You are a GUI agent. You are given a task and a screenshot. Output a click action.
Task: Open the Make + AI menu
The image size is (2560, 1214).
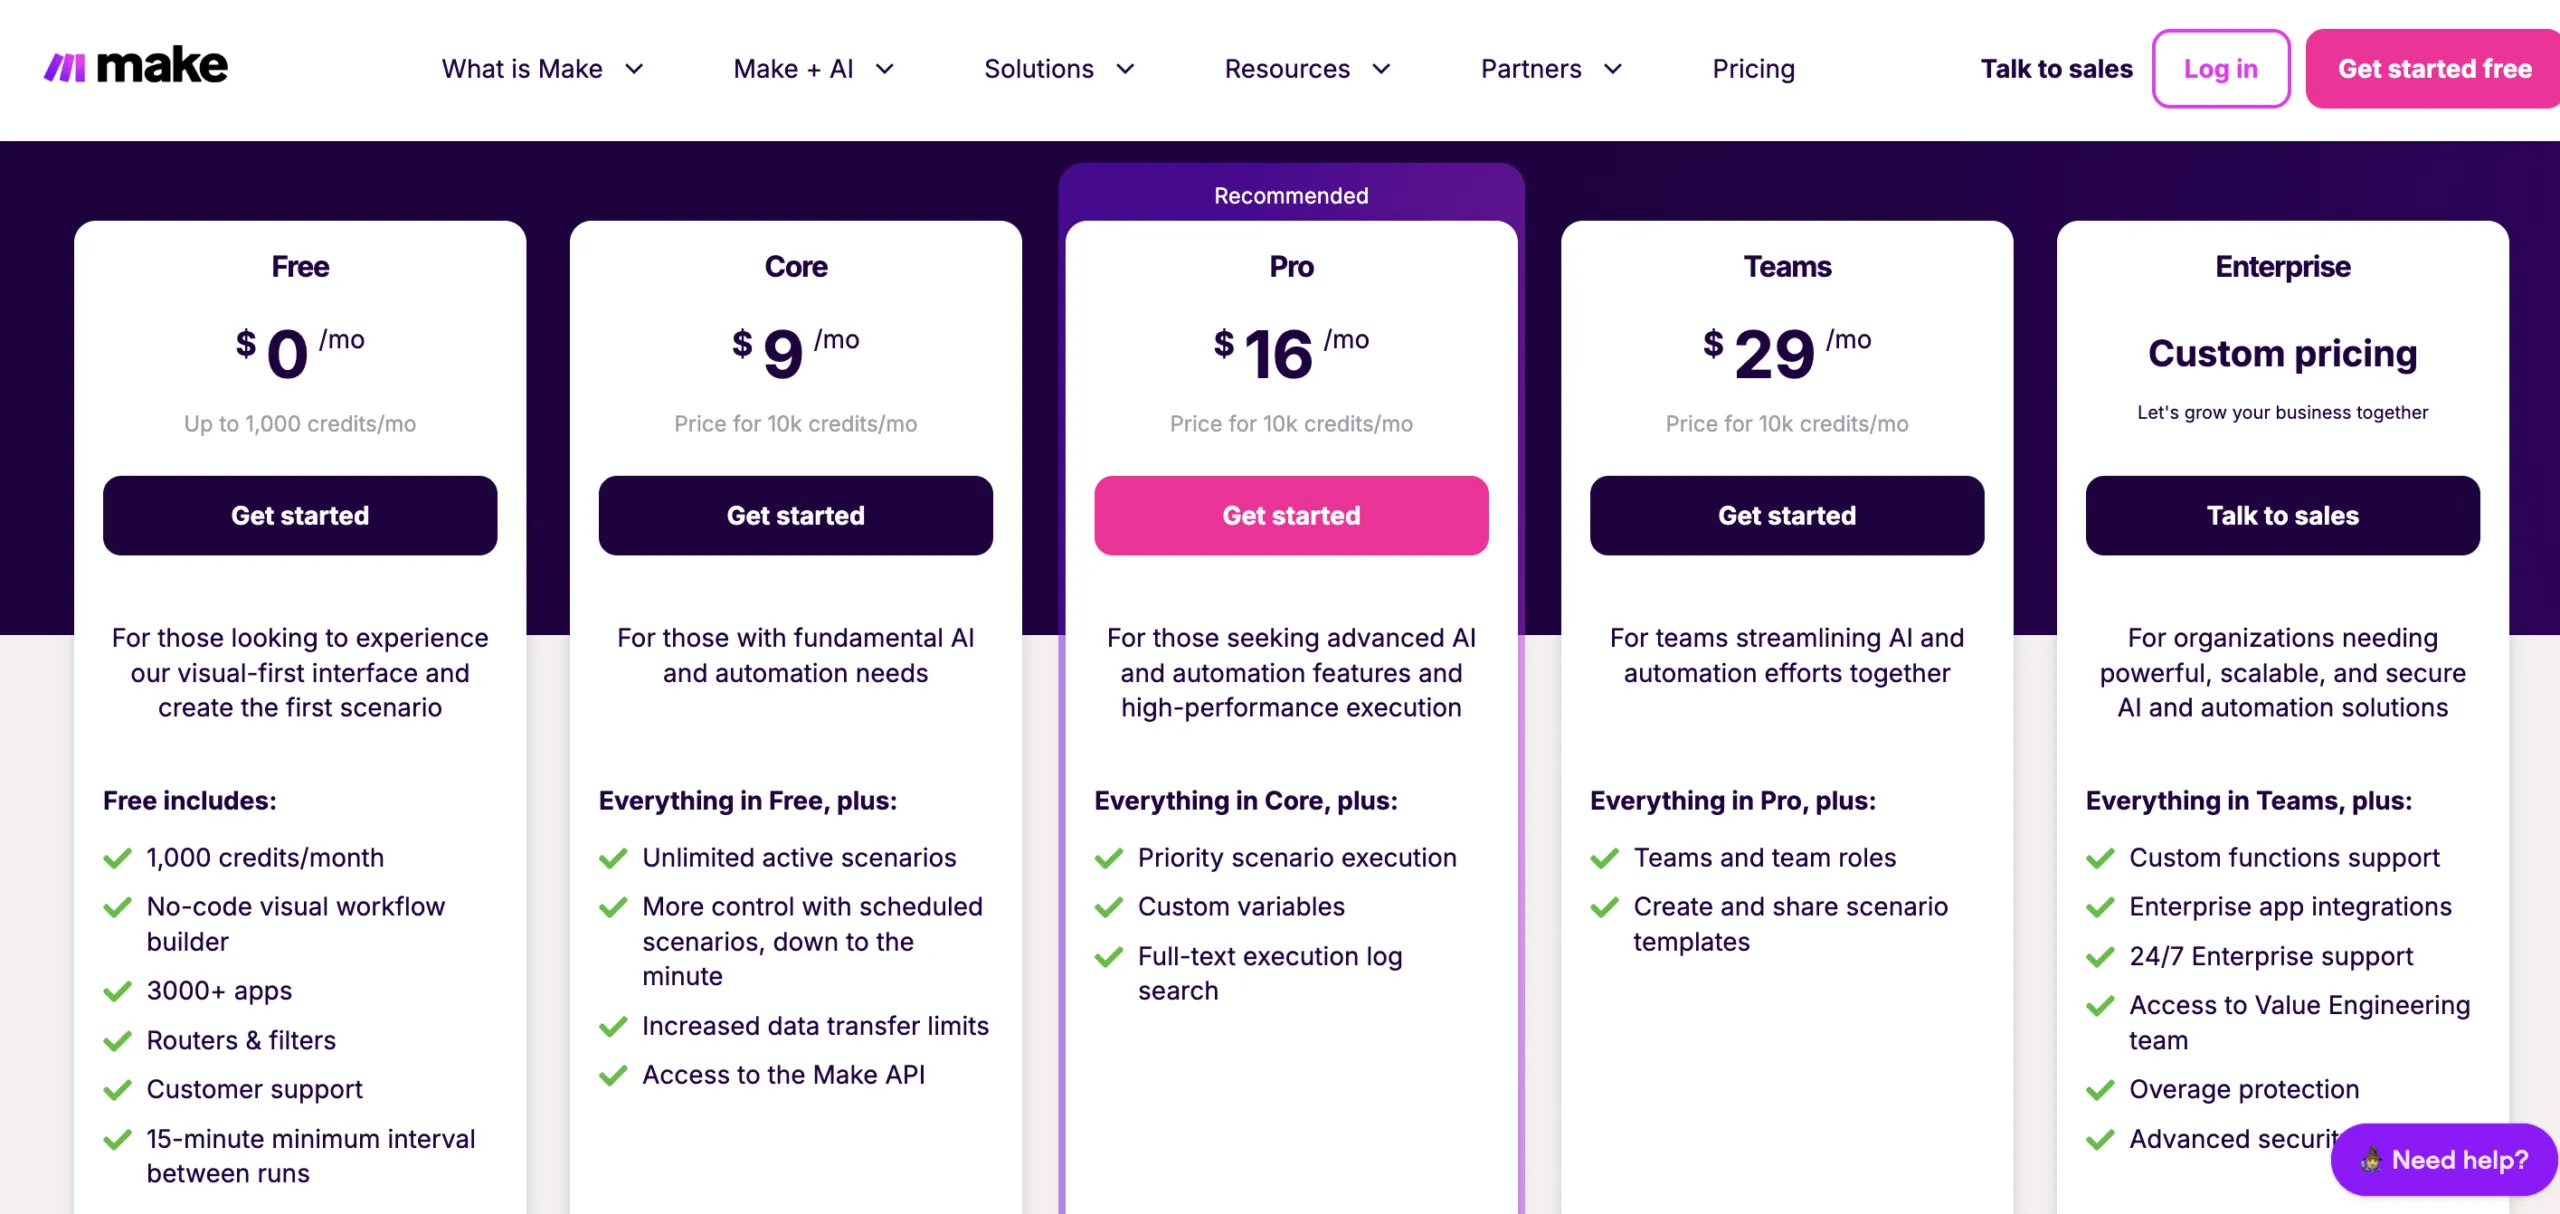(x=812, y=68)
